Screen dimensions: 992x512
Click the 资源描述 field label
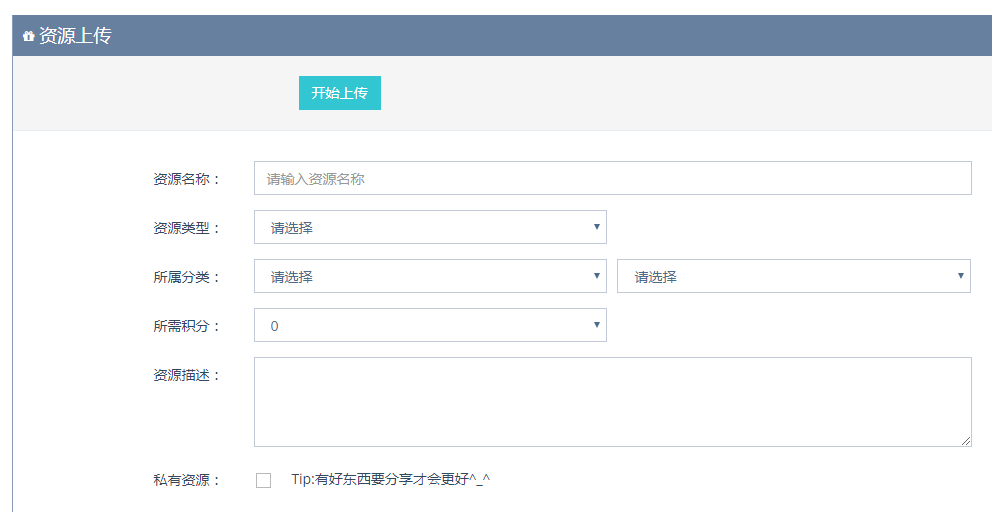coord(186,375)
